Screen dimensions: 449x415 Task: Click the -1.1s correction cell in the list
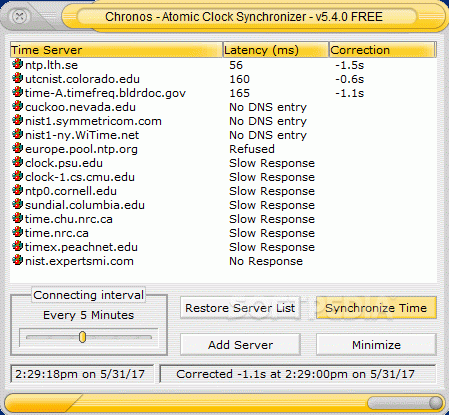(350, 93)
